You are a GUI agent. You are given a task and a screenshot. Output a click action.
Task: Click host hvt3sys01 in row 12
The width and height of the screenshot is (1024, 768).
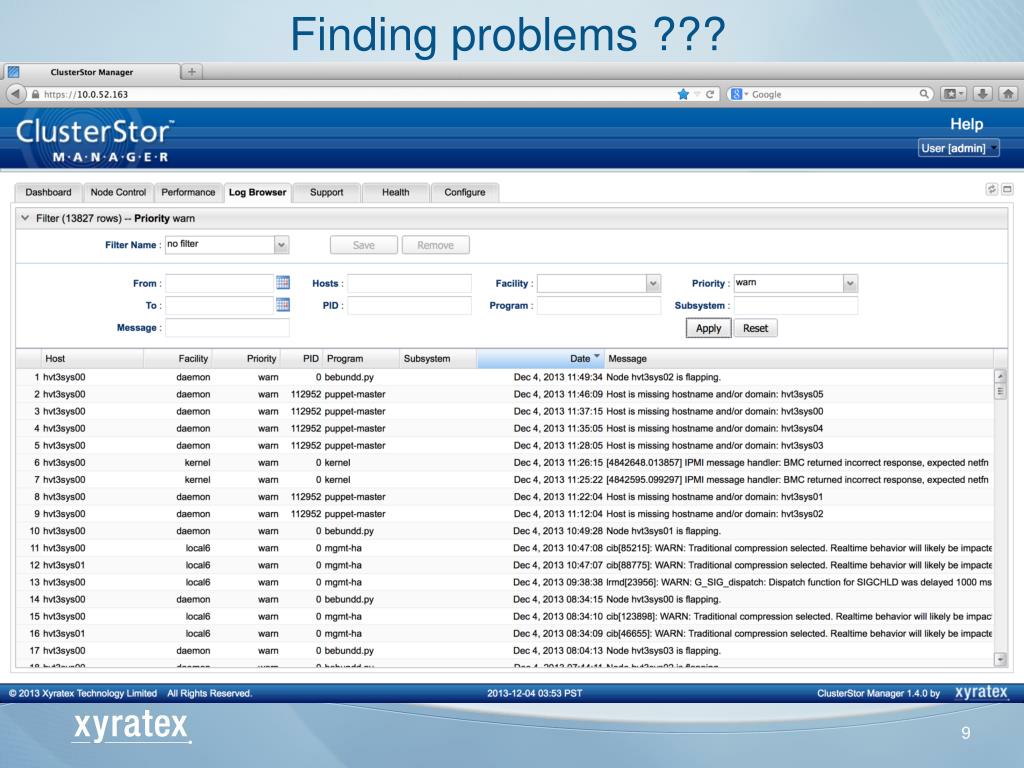coord(64,565)
